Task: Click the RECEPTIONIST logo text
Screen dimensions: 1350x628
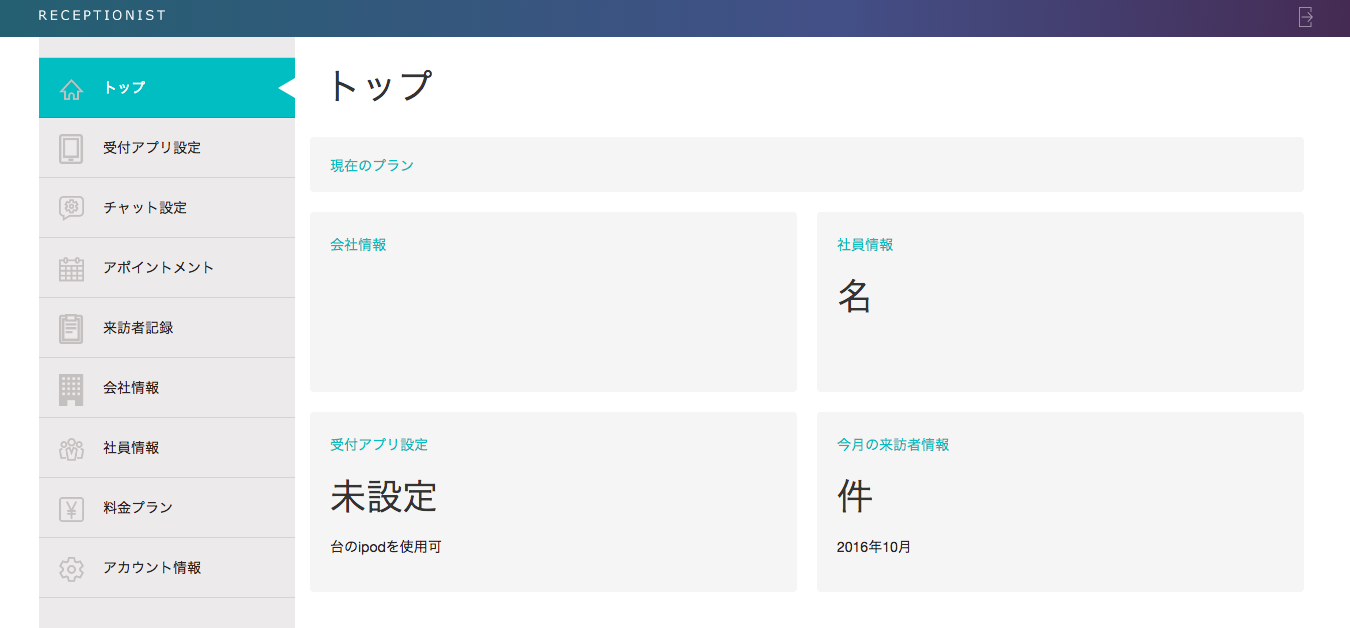Action: (102, 16)
